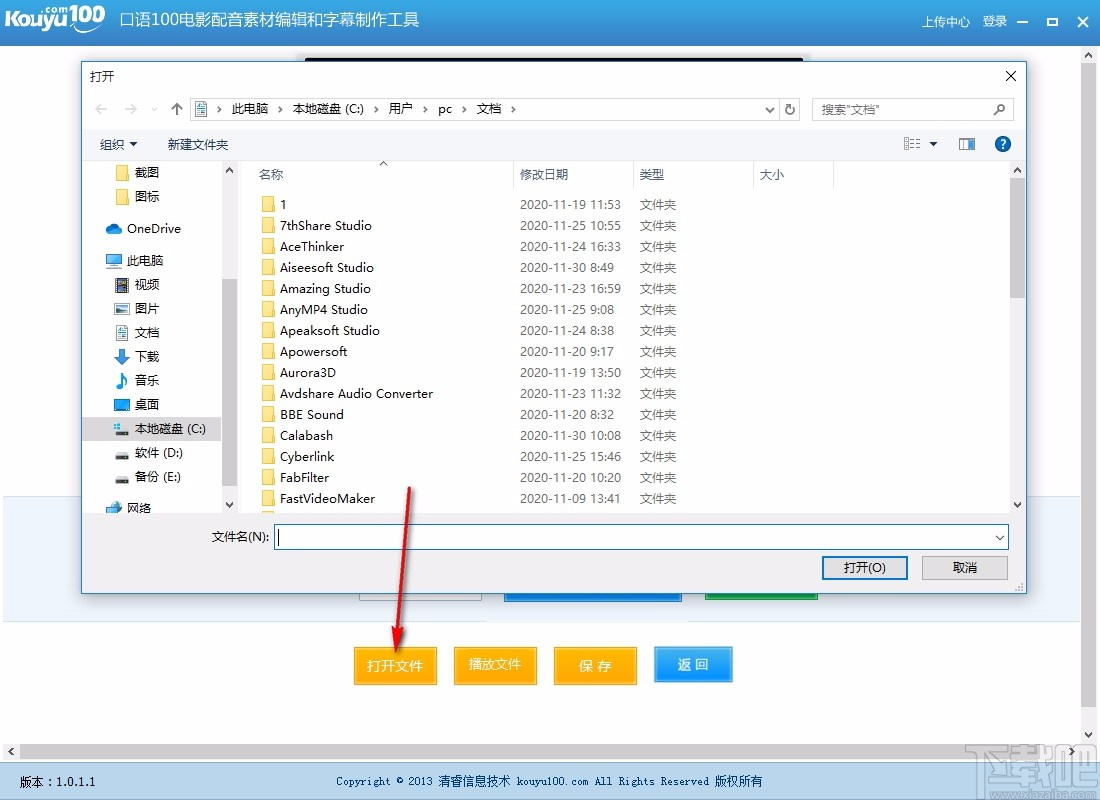Sort files by 名称 column
The height and width of the screenshot is (800, 1100).
click(x=271, y=175)
